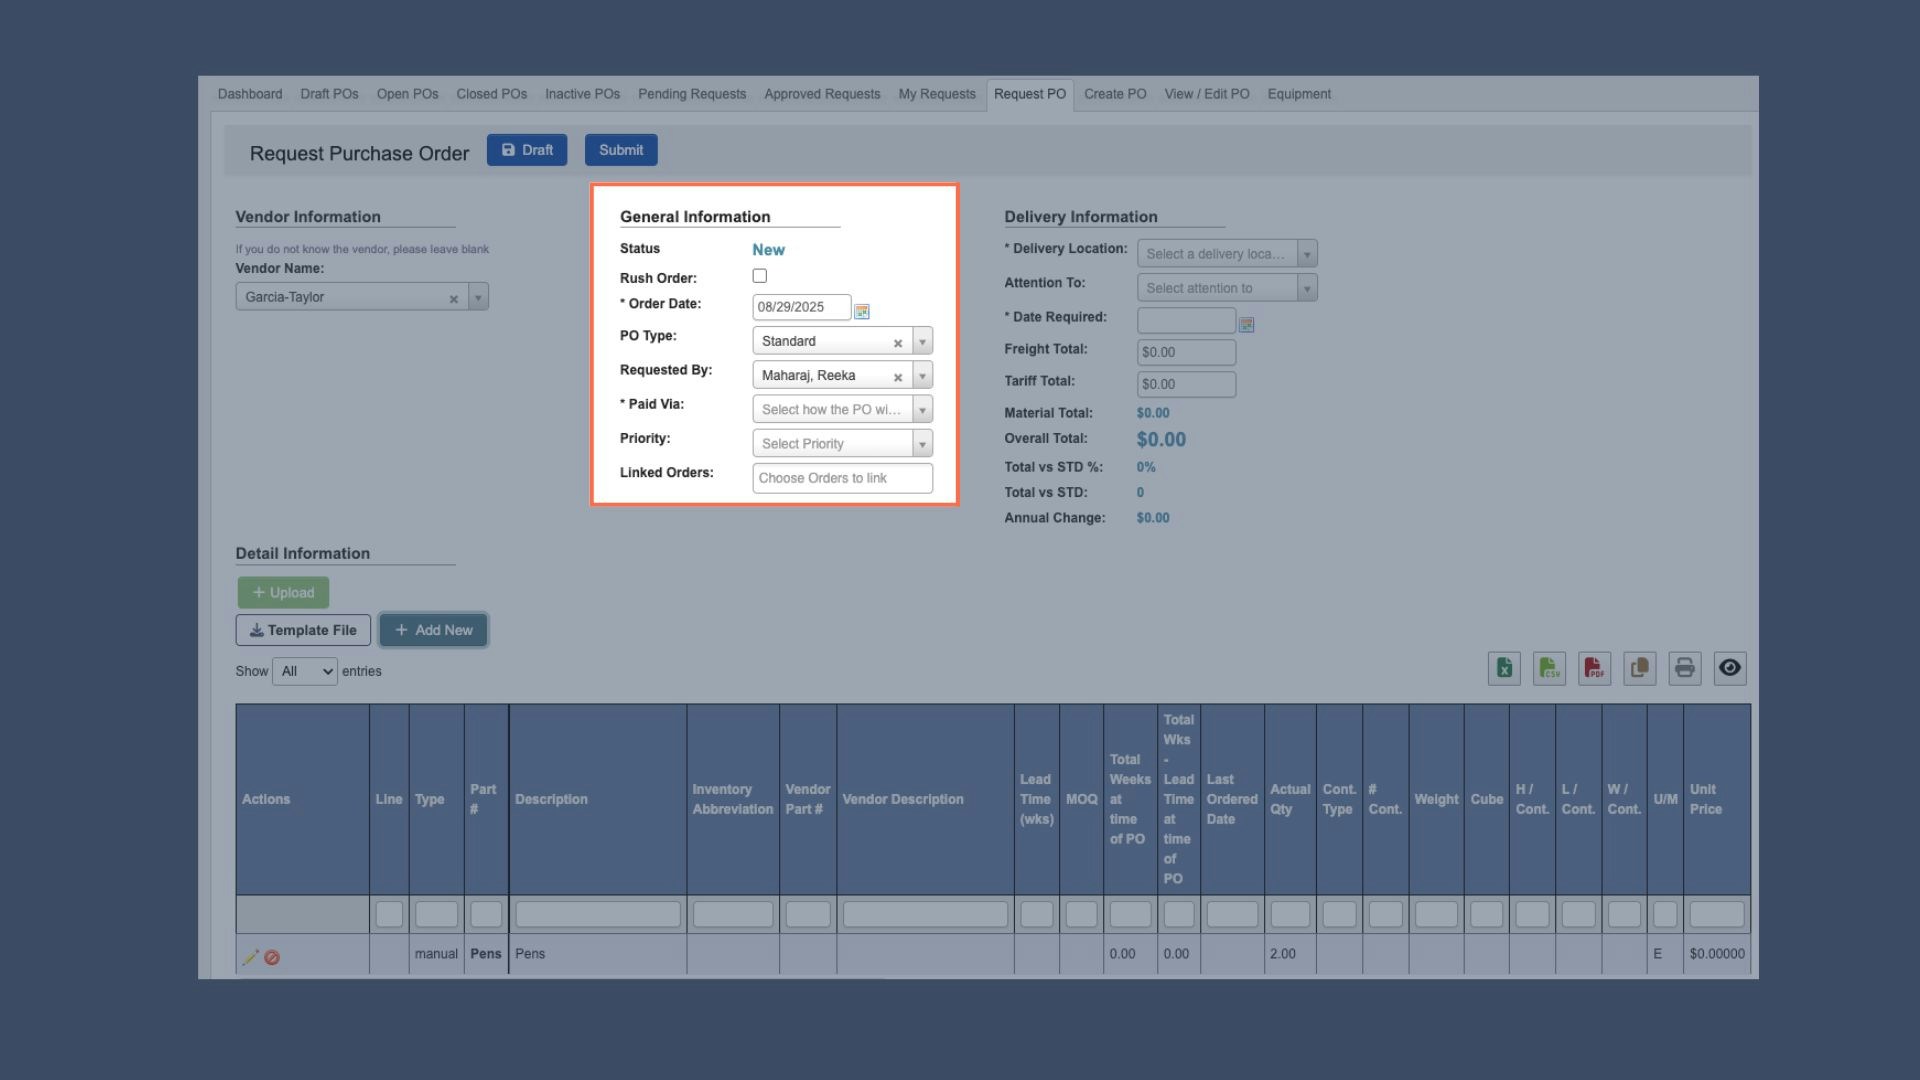Toggle column visibility eye icon

[x=1730, y=668]
